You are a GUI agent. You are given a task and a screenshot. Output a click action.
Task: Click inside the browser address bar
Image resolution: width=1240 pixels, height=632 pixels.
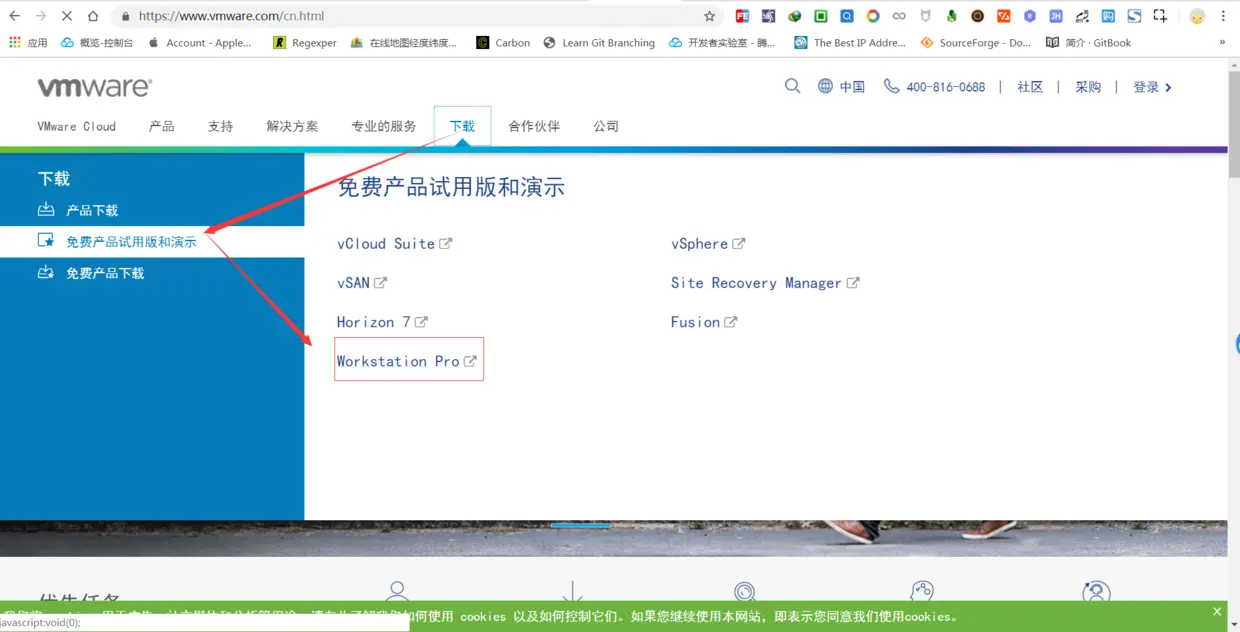(x=400, y=16)
